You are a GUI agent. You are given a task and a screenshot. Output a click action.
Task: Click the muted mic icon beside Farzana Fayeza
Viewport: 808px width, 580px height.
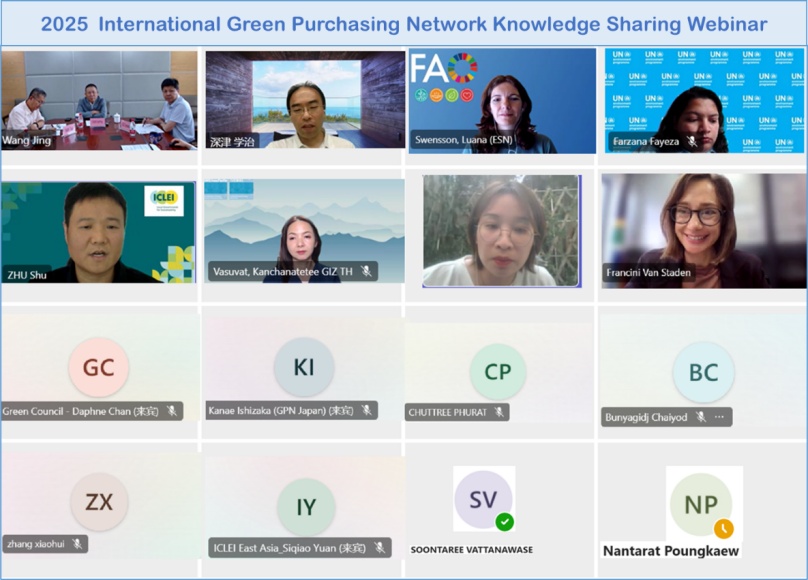691,142
